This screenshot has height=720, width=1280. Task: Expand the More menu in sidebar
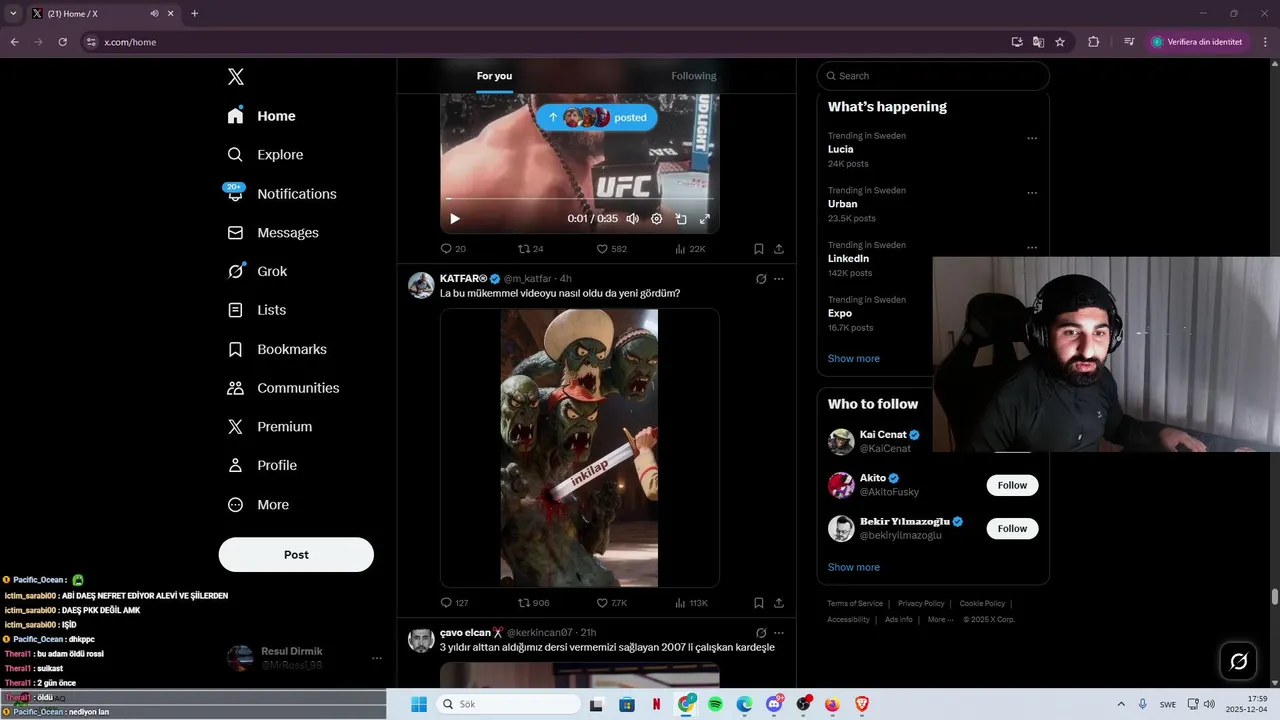pyautogui.click(x=259, y=505)
